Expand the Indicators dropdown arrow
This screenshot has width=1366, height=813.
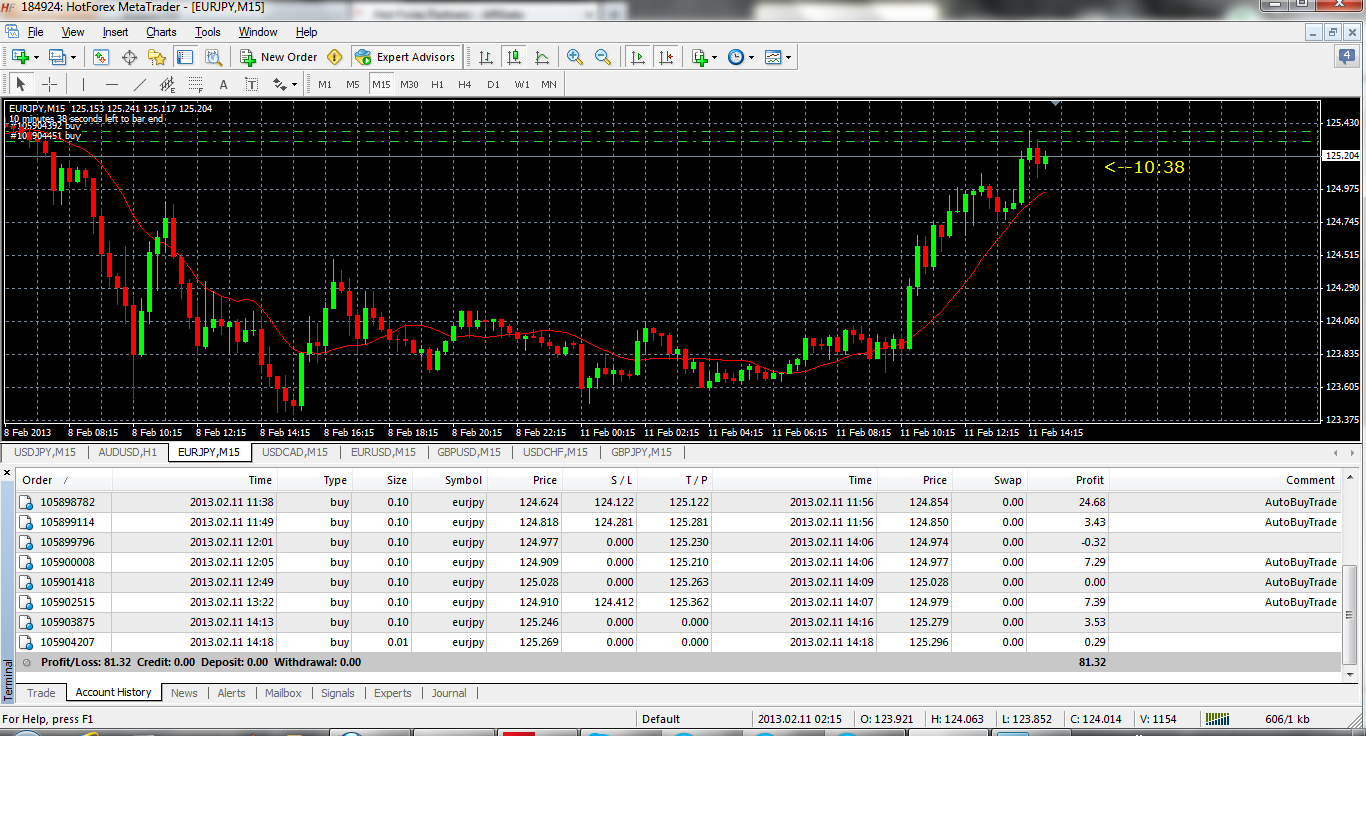(x=714, y=57)
